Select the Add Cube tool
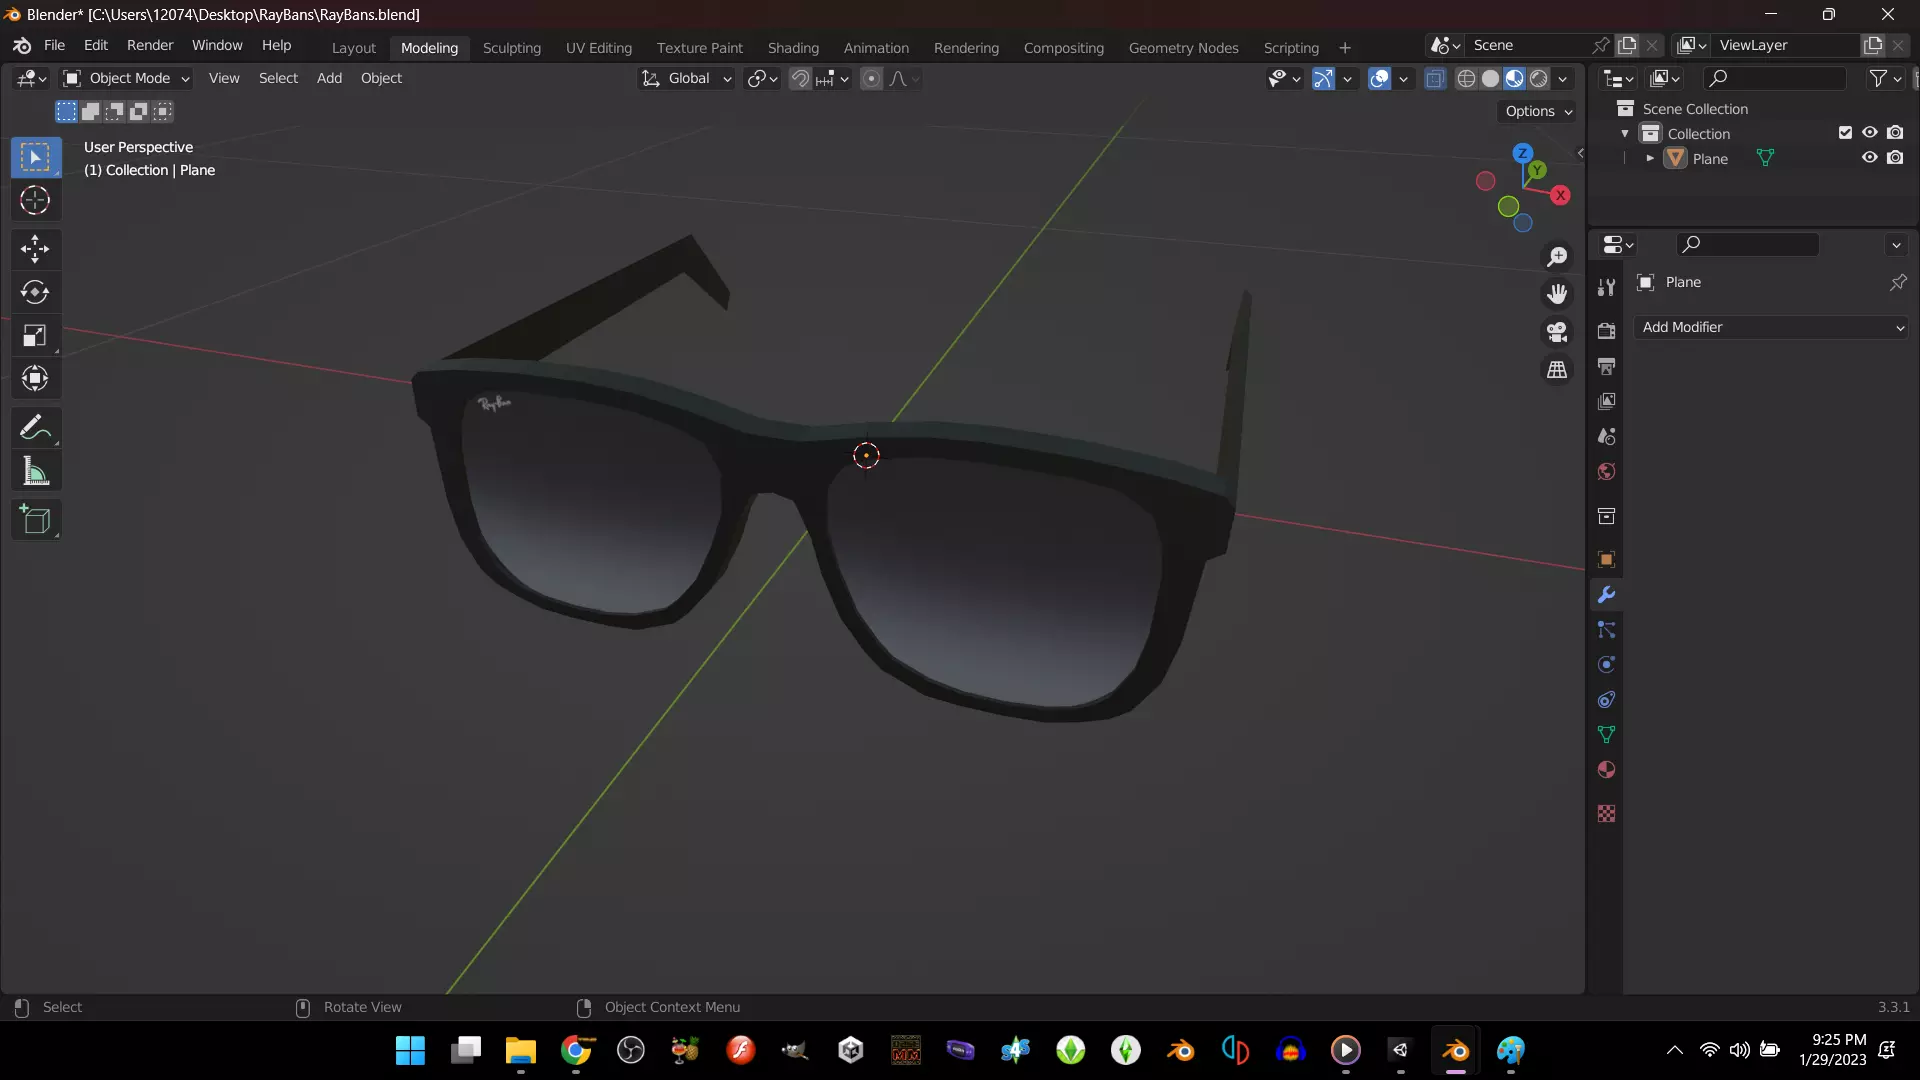This screenshot has width=1920, height=1080. click(x=36, y=520)
